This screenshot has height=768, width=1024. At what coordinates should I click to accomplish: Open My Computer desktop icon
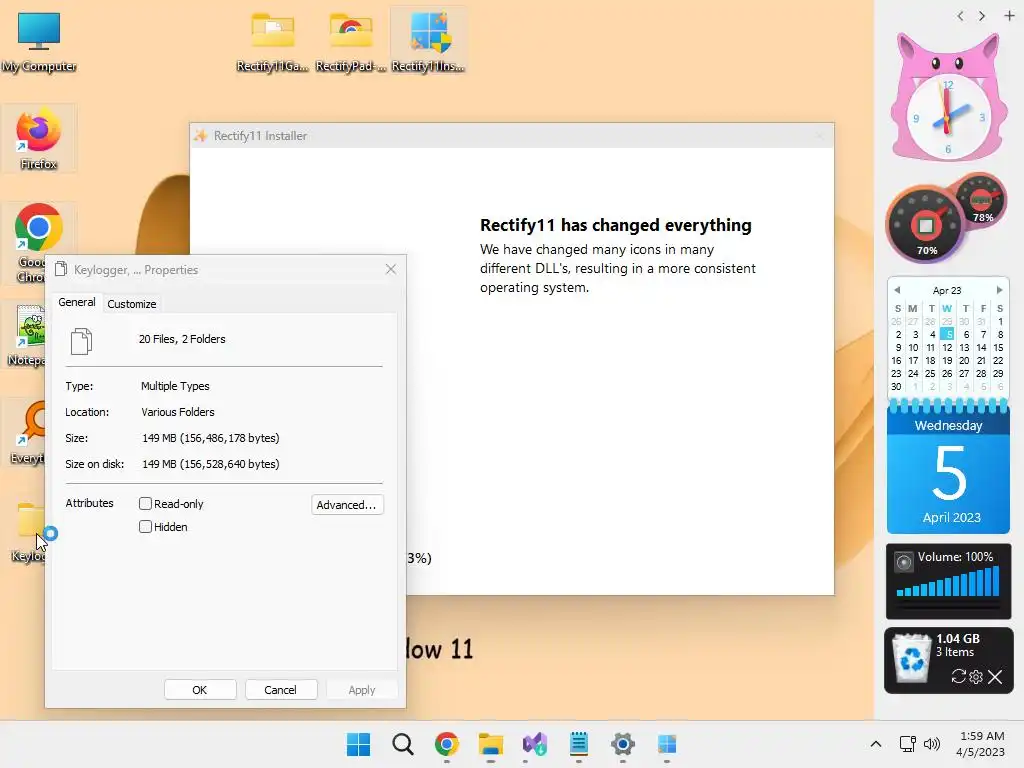pyautogui.click(x=39, y=42)
